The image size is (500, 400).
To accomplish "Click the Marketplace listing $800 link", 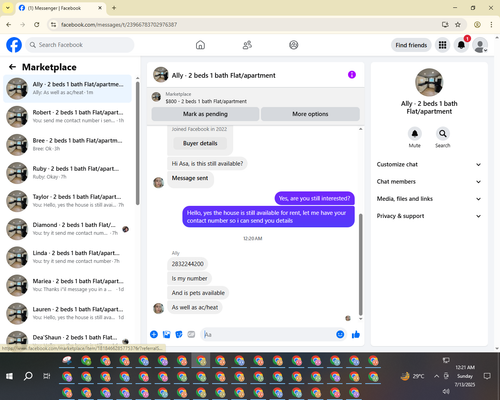I will 206,101.
